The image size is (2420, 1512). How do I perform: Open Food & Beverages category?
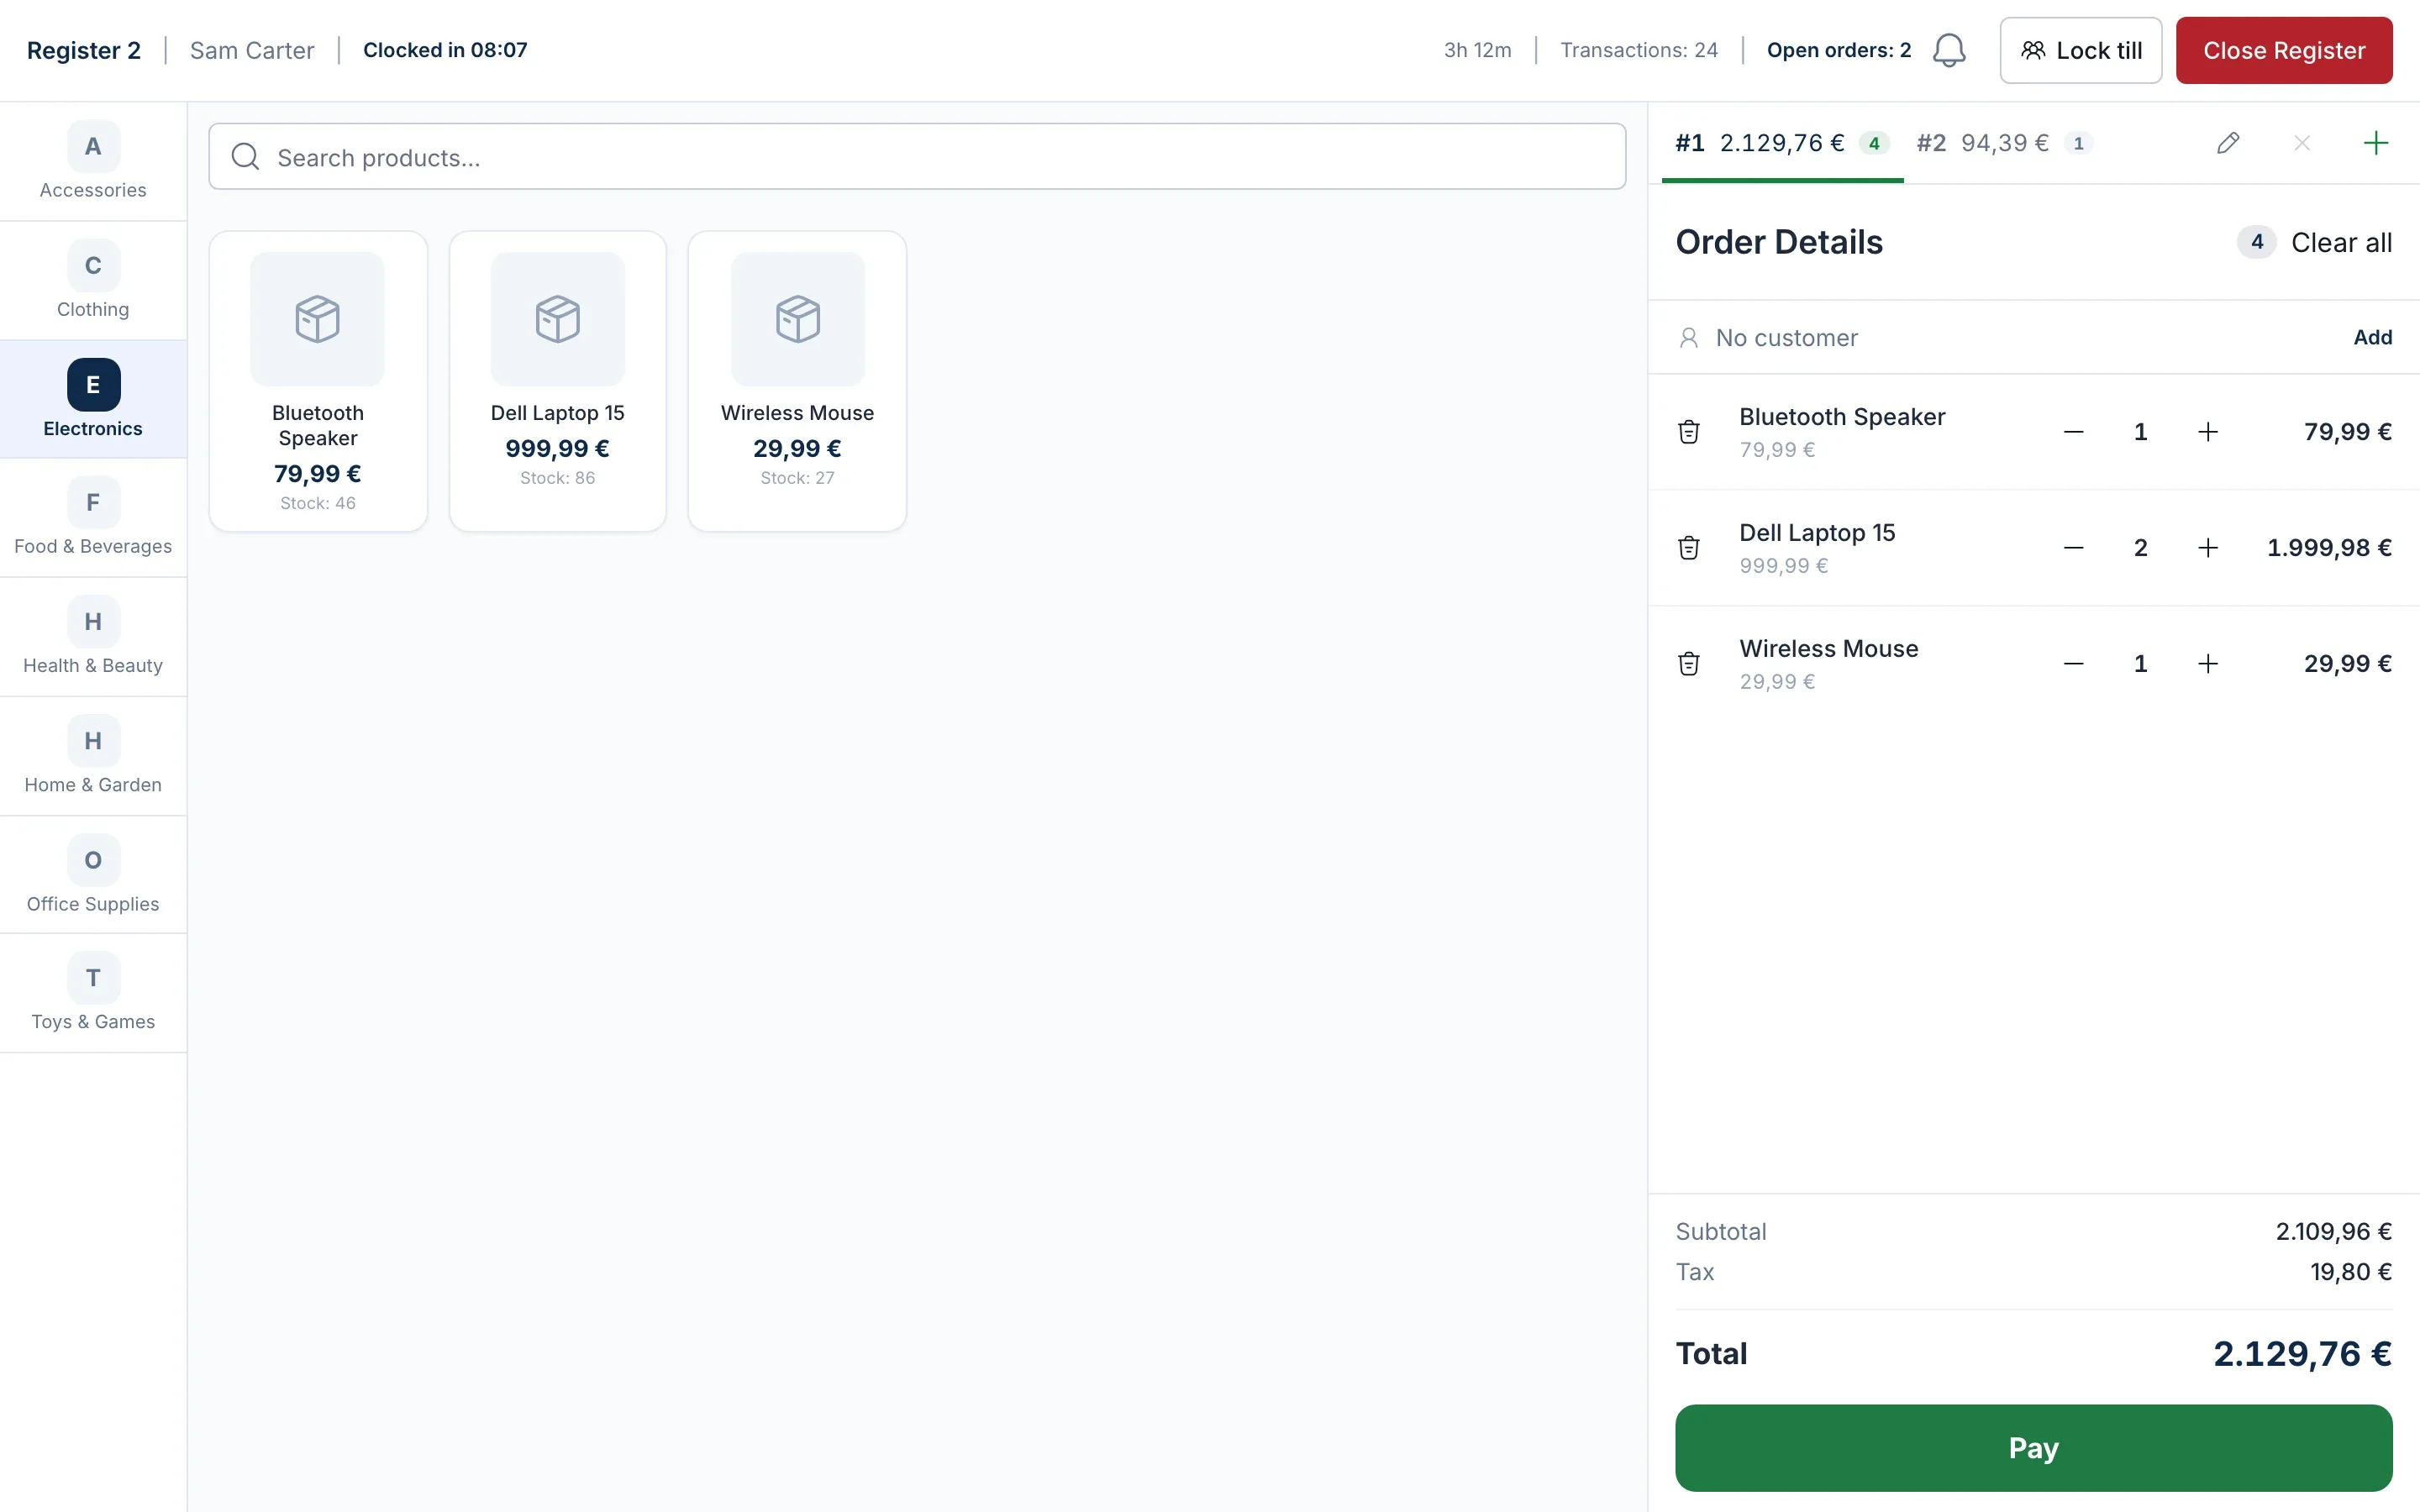pyautogui.click(x=93, y=518)
